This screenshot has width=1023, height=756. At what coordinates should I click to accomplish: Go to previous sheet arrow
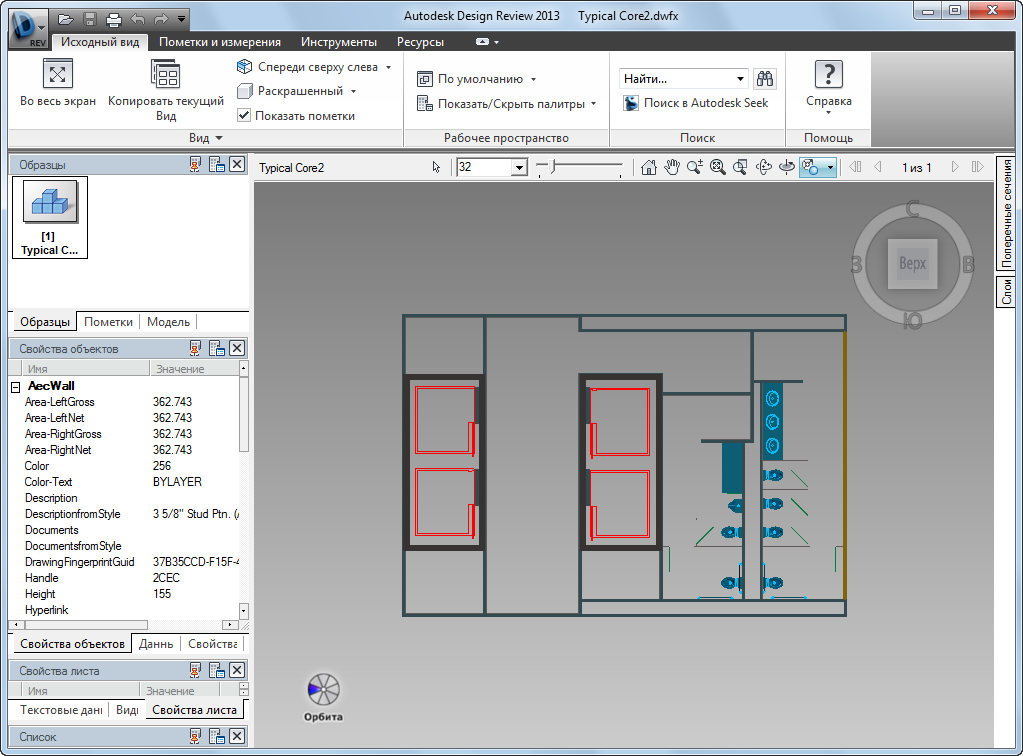pyautogui.click(x=878, y=167)
